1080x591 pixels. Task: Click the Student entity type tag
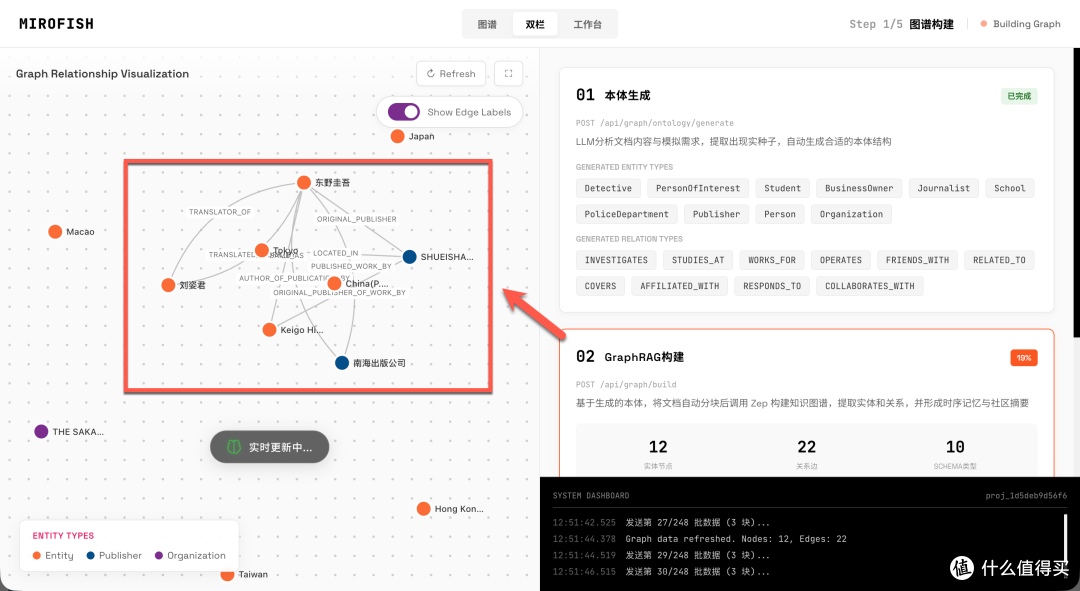[x=782, y=188]
